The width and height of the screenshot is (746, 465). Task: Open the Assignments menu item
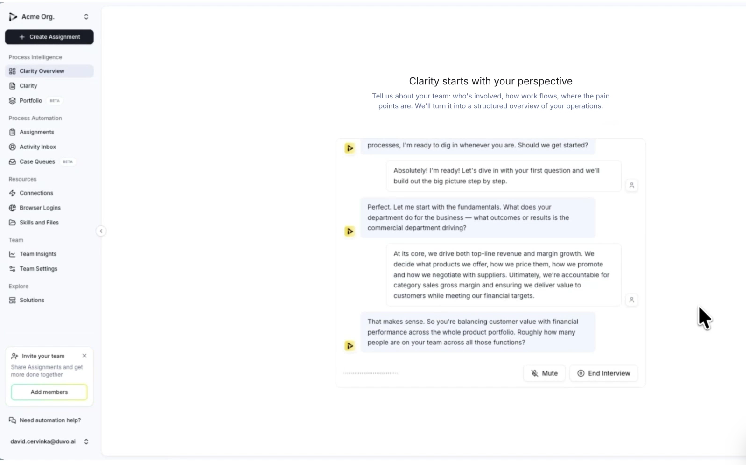[x=37, y=132]
